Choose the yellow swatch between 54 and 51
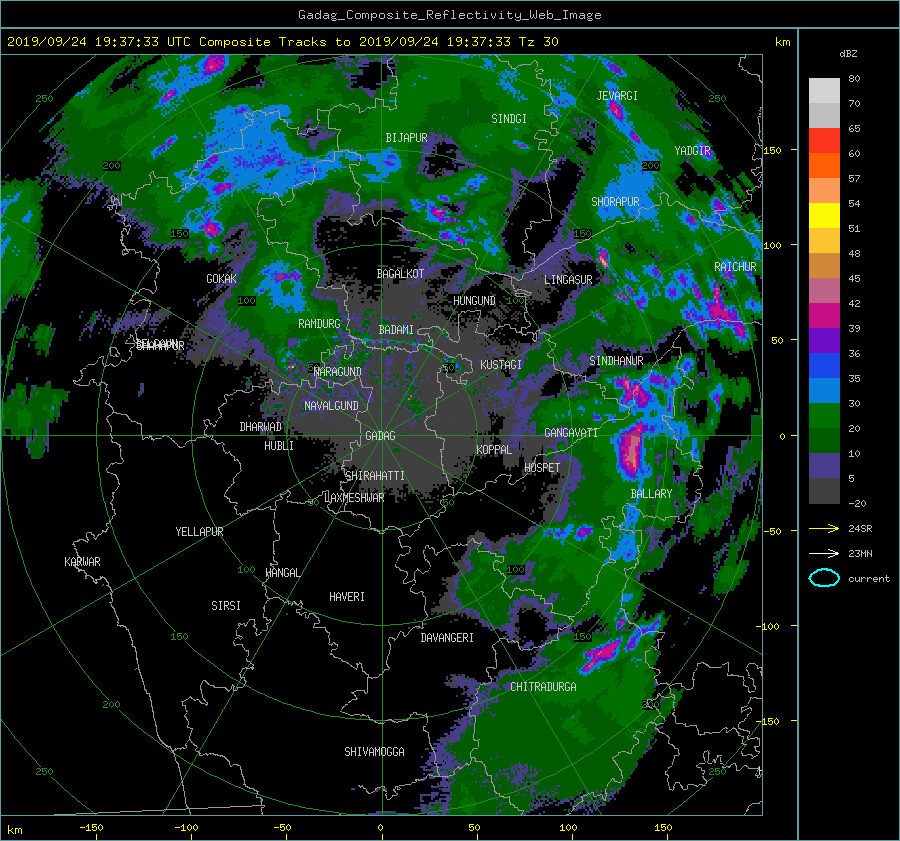This screenshot has height=841, width=900. 824,215
